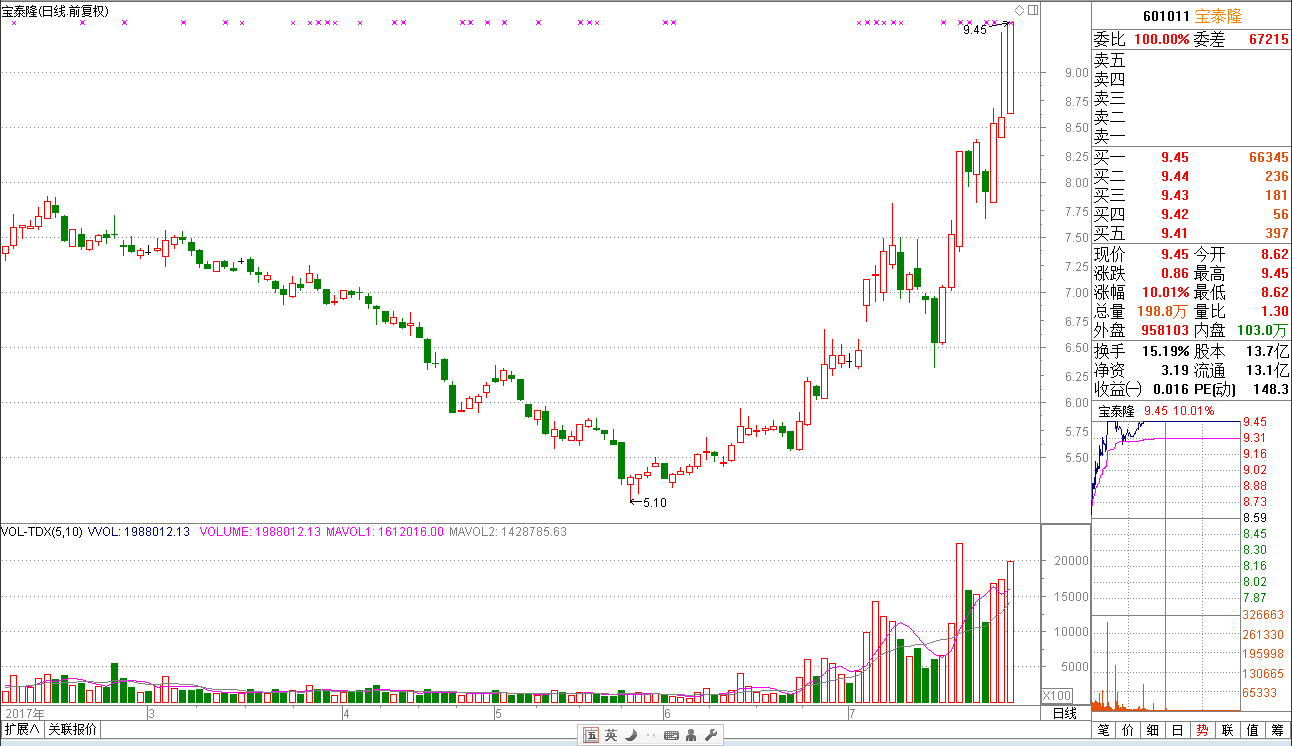Select 买一 bid volume 66345
Screen dimensions: 1292x746
1269,157
